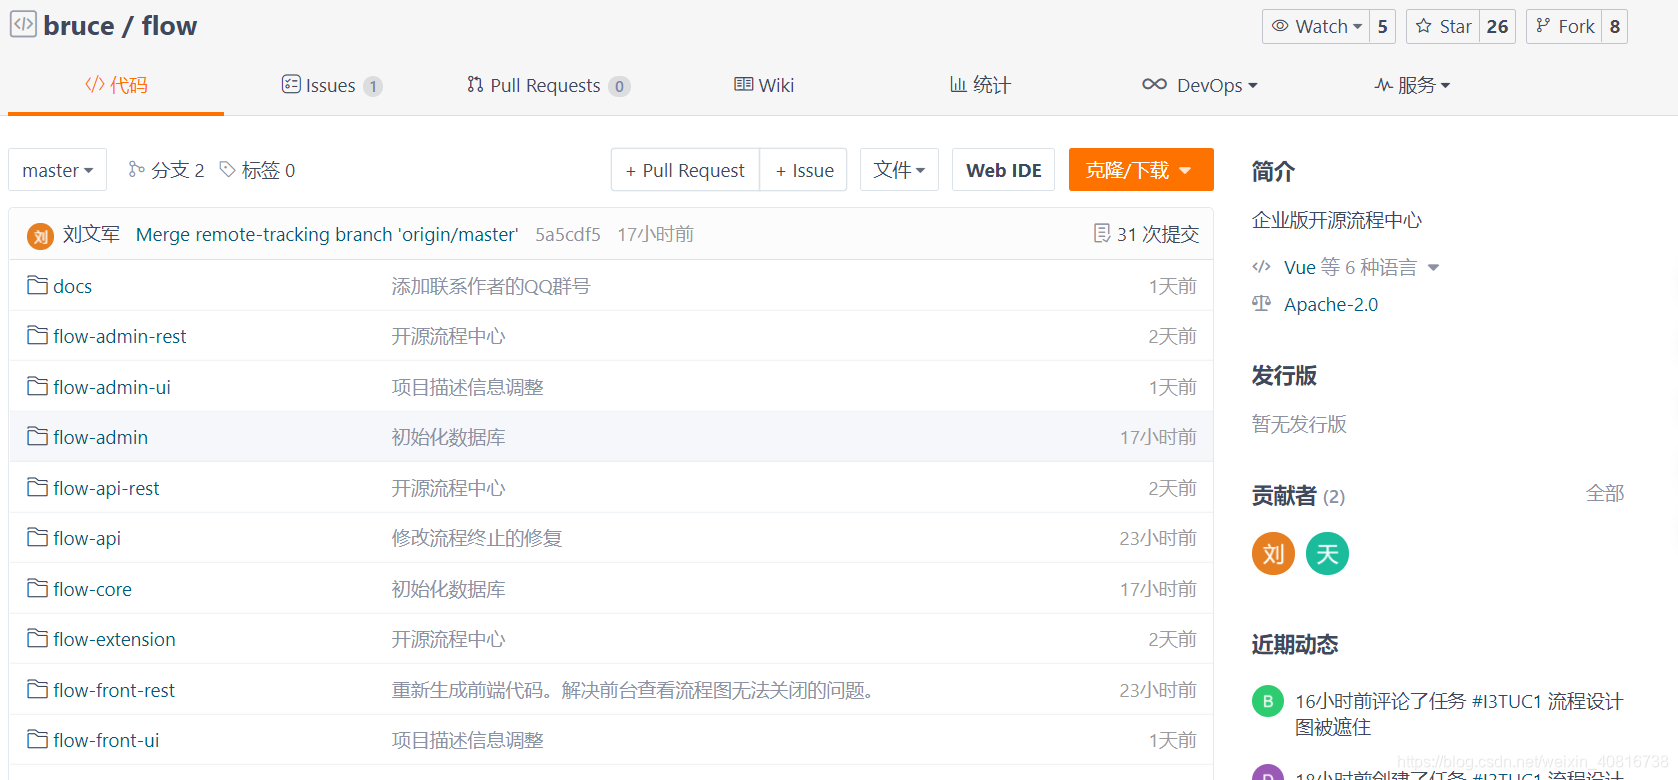Click the green B avatar in recent activity

[x=1268, y=701]
